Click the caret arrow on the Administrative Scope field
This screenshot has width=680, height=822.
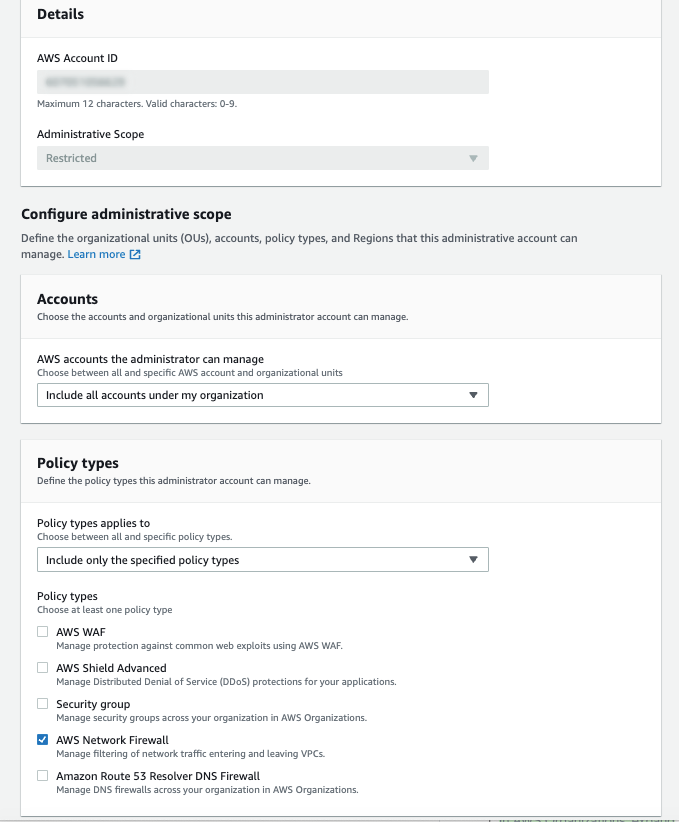(x=473, y=158)
